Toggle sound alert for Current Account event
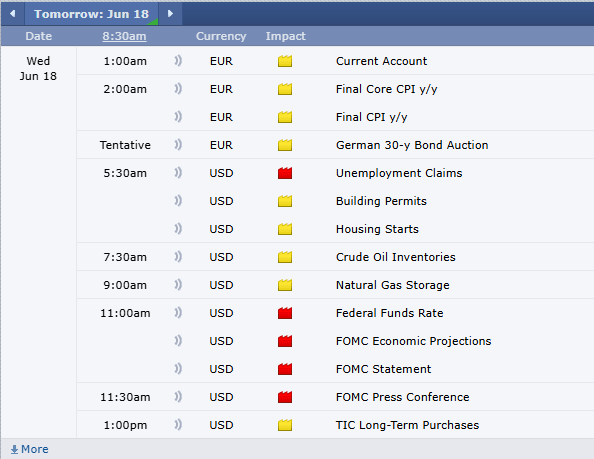This screenshot has width=594, height=459. tap(178, 61)
